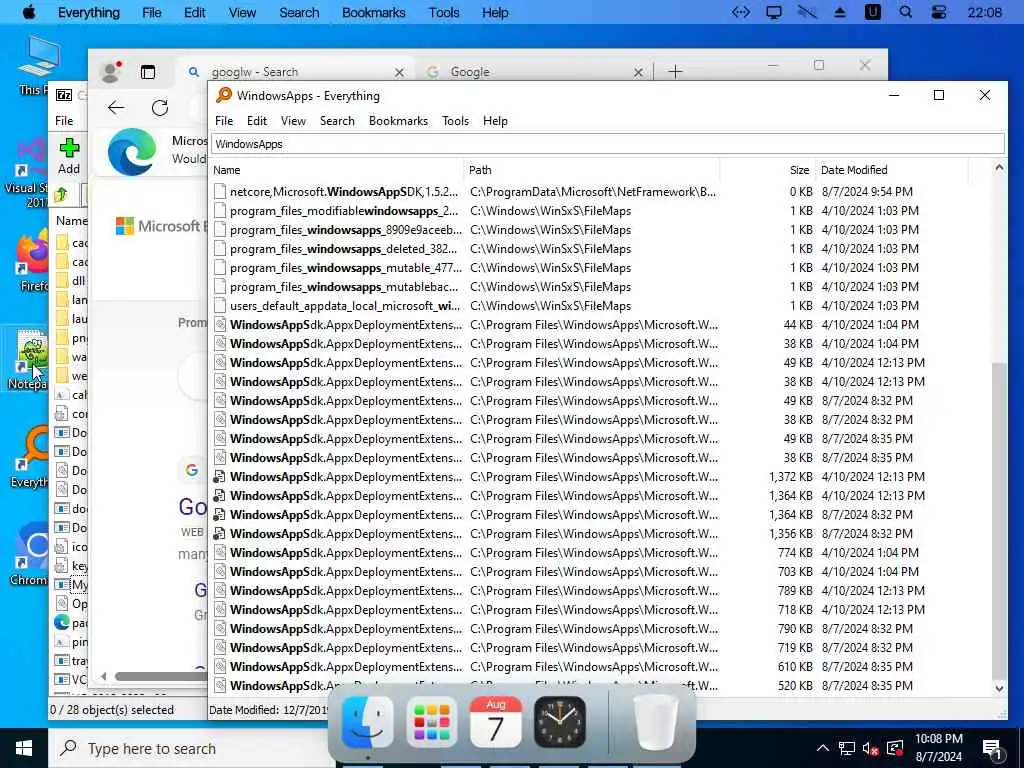This screenshot has height=768, width=1024.
Task: Click the macOS menu bar clock 22:08
Action: tap(985, 12)
